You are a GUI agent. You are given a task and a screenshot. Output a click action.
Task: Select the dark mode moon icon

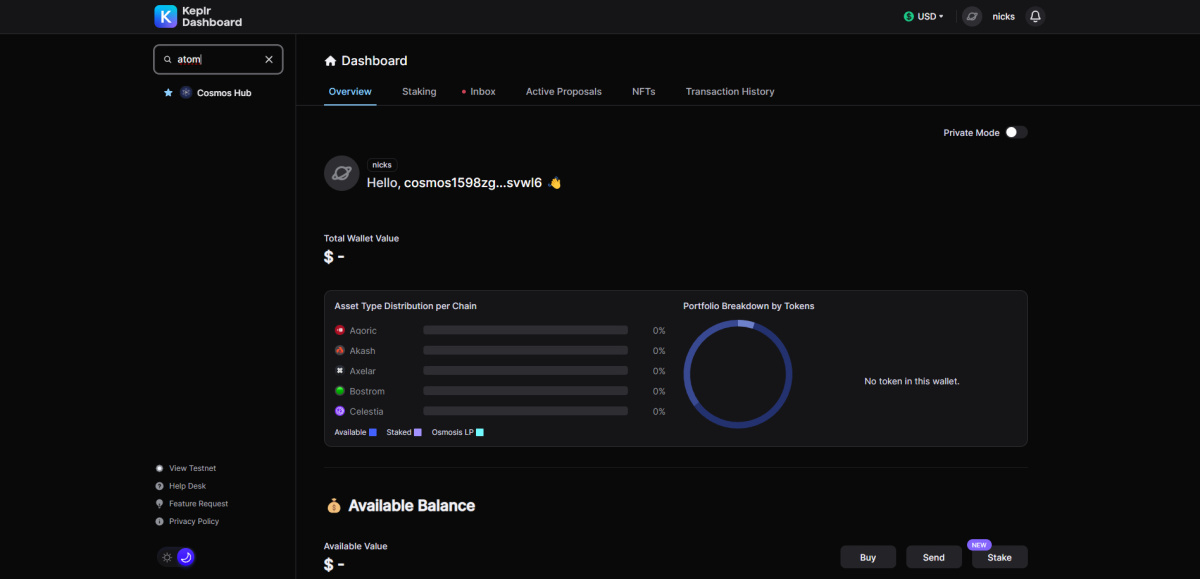[x=185, y=557]
